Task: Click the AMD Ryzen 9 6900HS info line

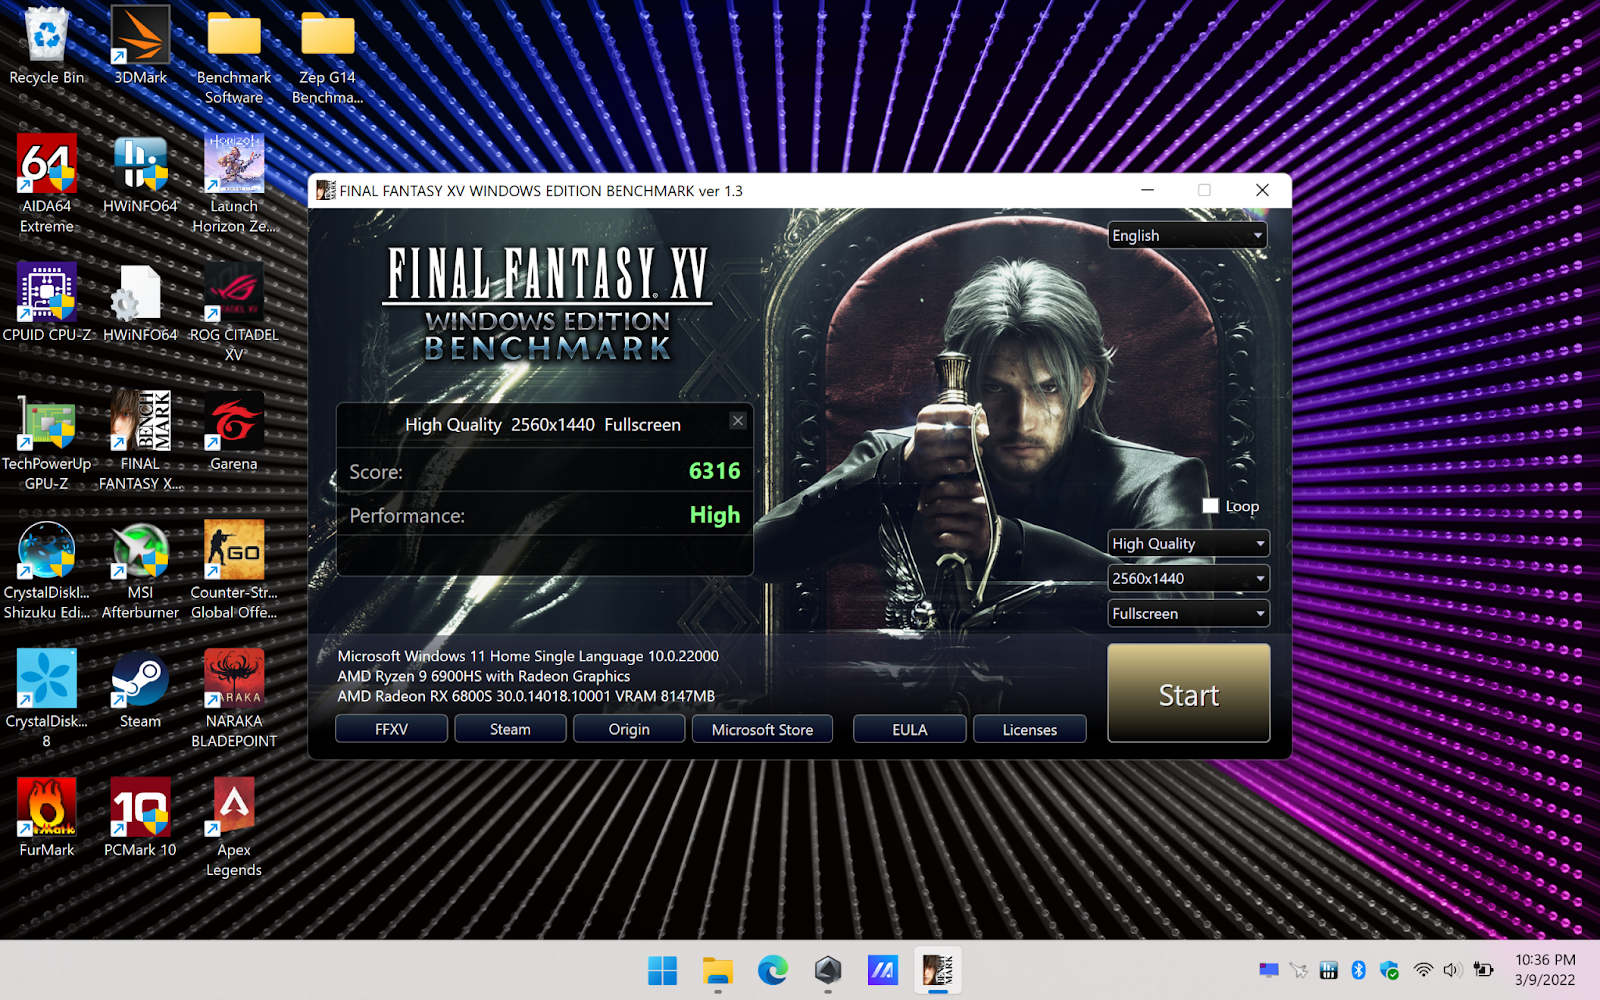Action: click(x=484, y=676)
